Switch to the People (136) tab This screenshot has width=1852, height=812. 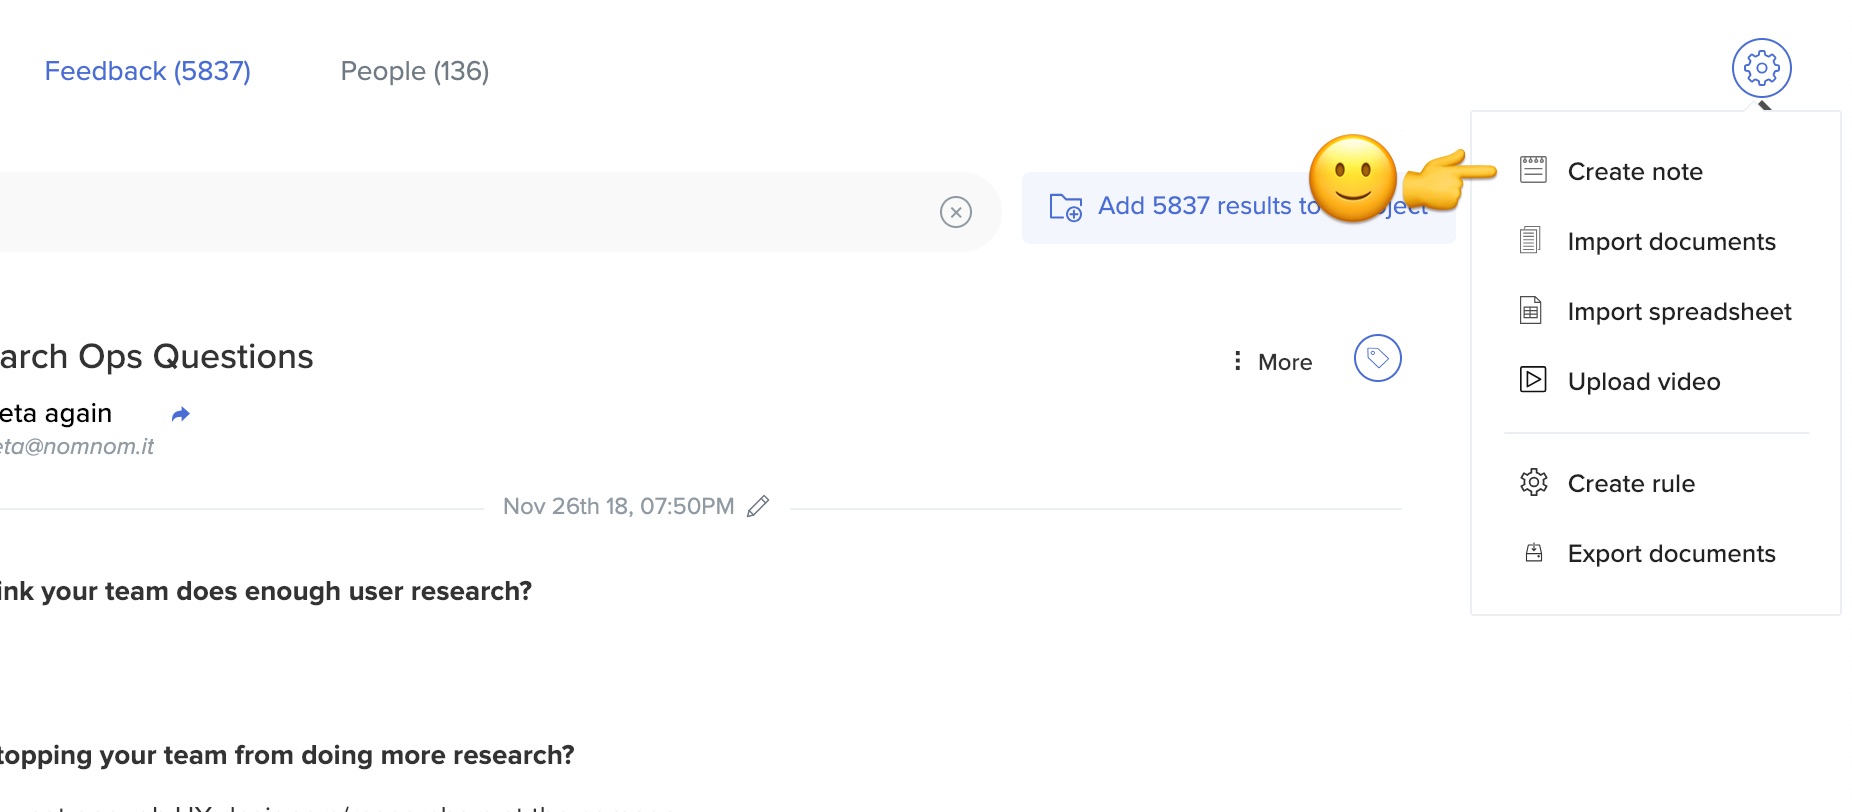414,71
